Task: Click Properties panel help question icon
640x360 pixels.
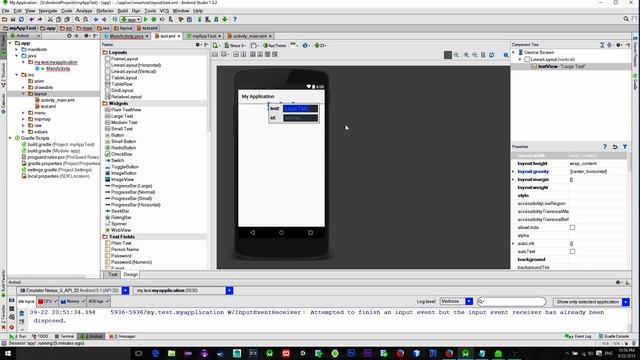Action: [x=605, y=147]
